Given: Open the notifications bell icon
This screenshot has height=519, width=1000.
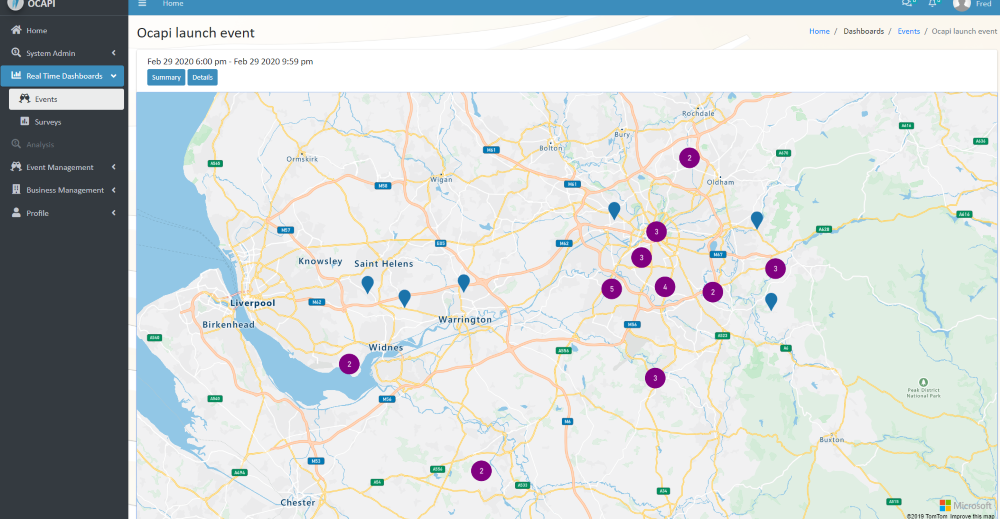Looking at the screenshot, I should coord(932,4).
